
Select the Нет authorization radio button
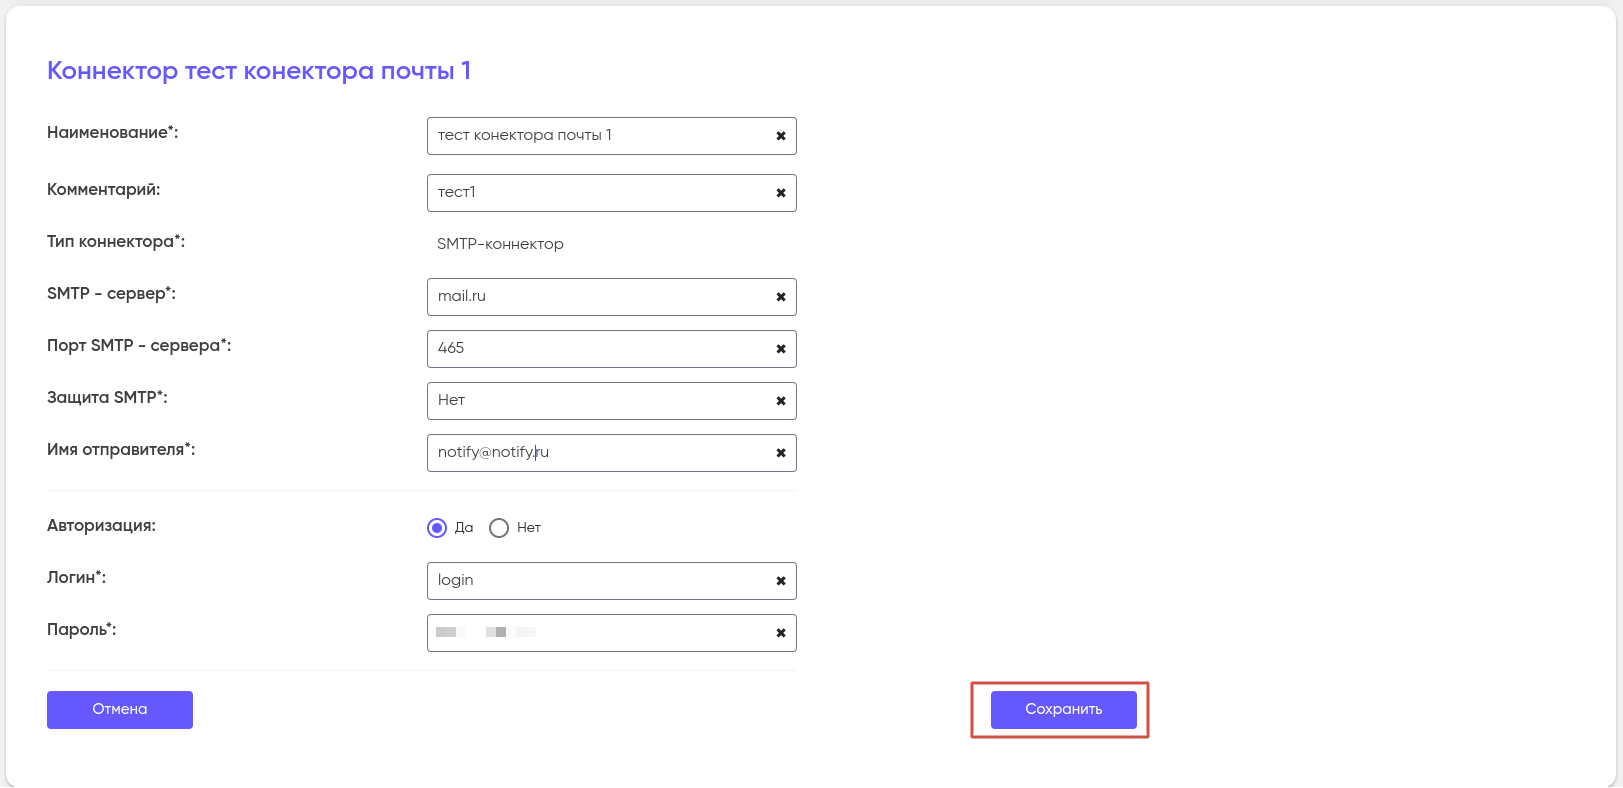coord(499,528)
